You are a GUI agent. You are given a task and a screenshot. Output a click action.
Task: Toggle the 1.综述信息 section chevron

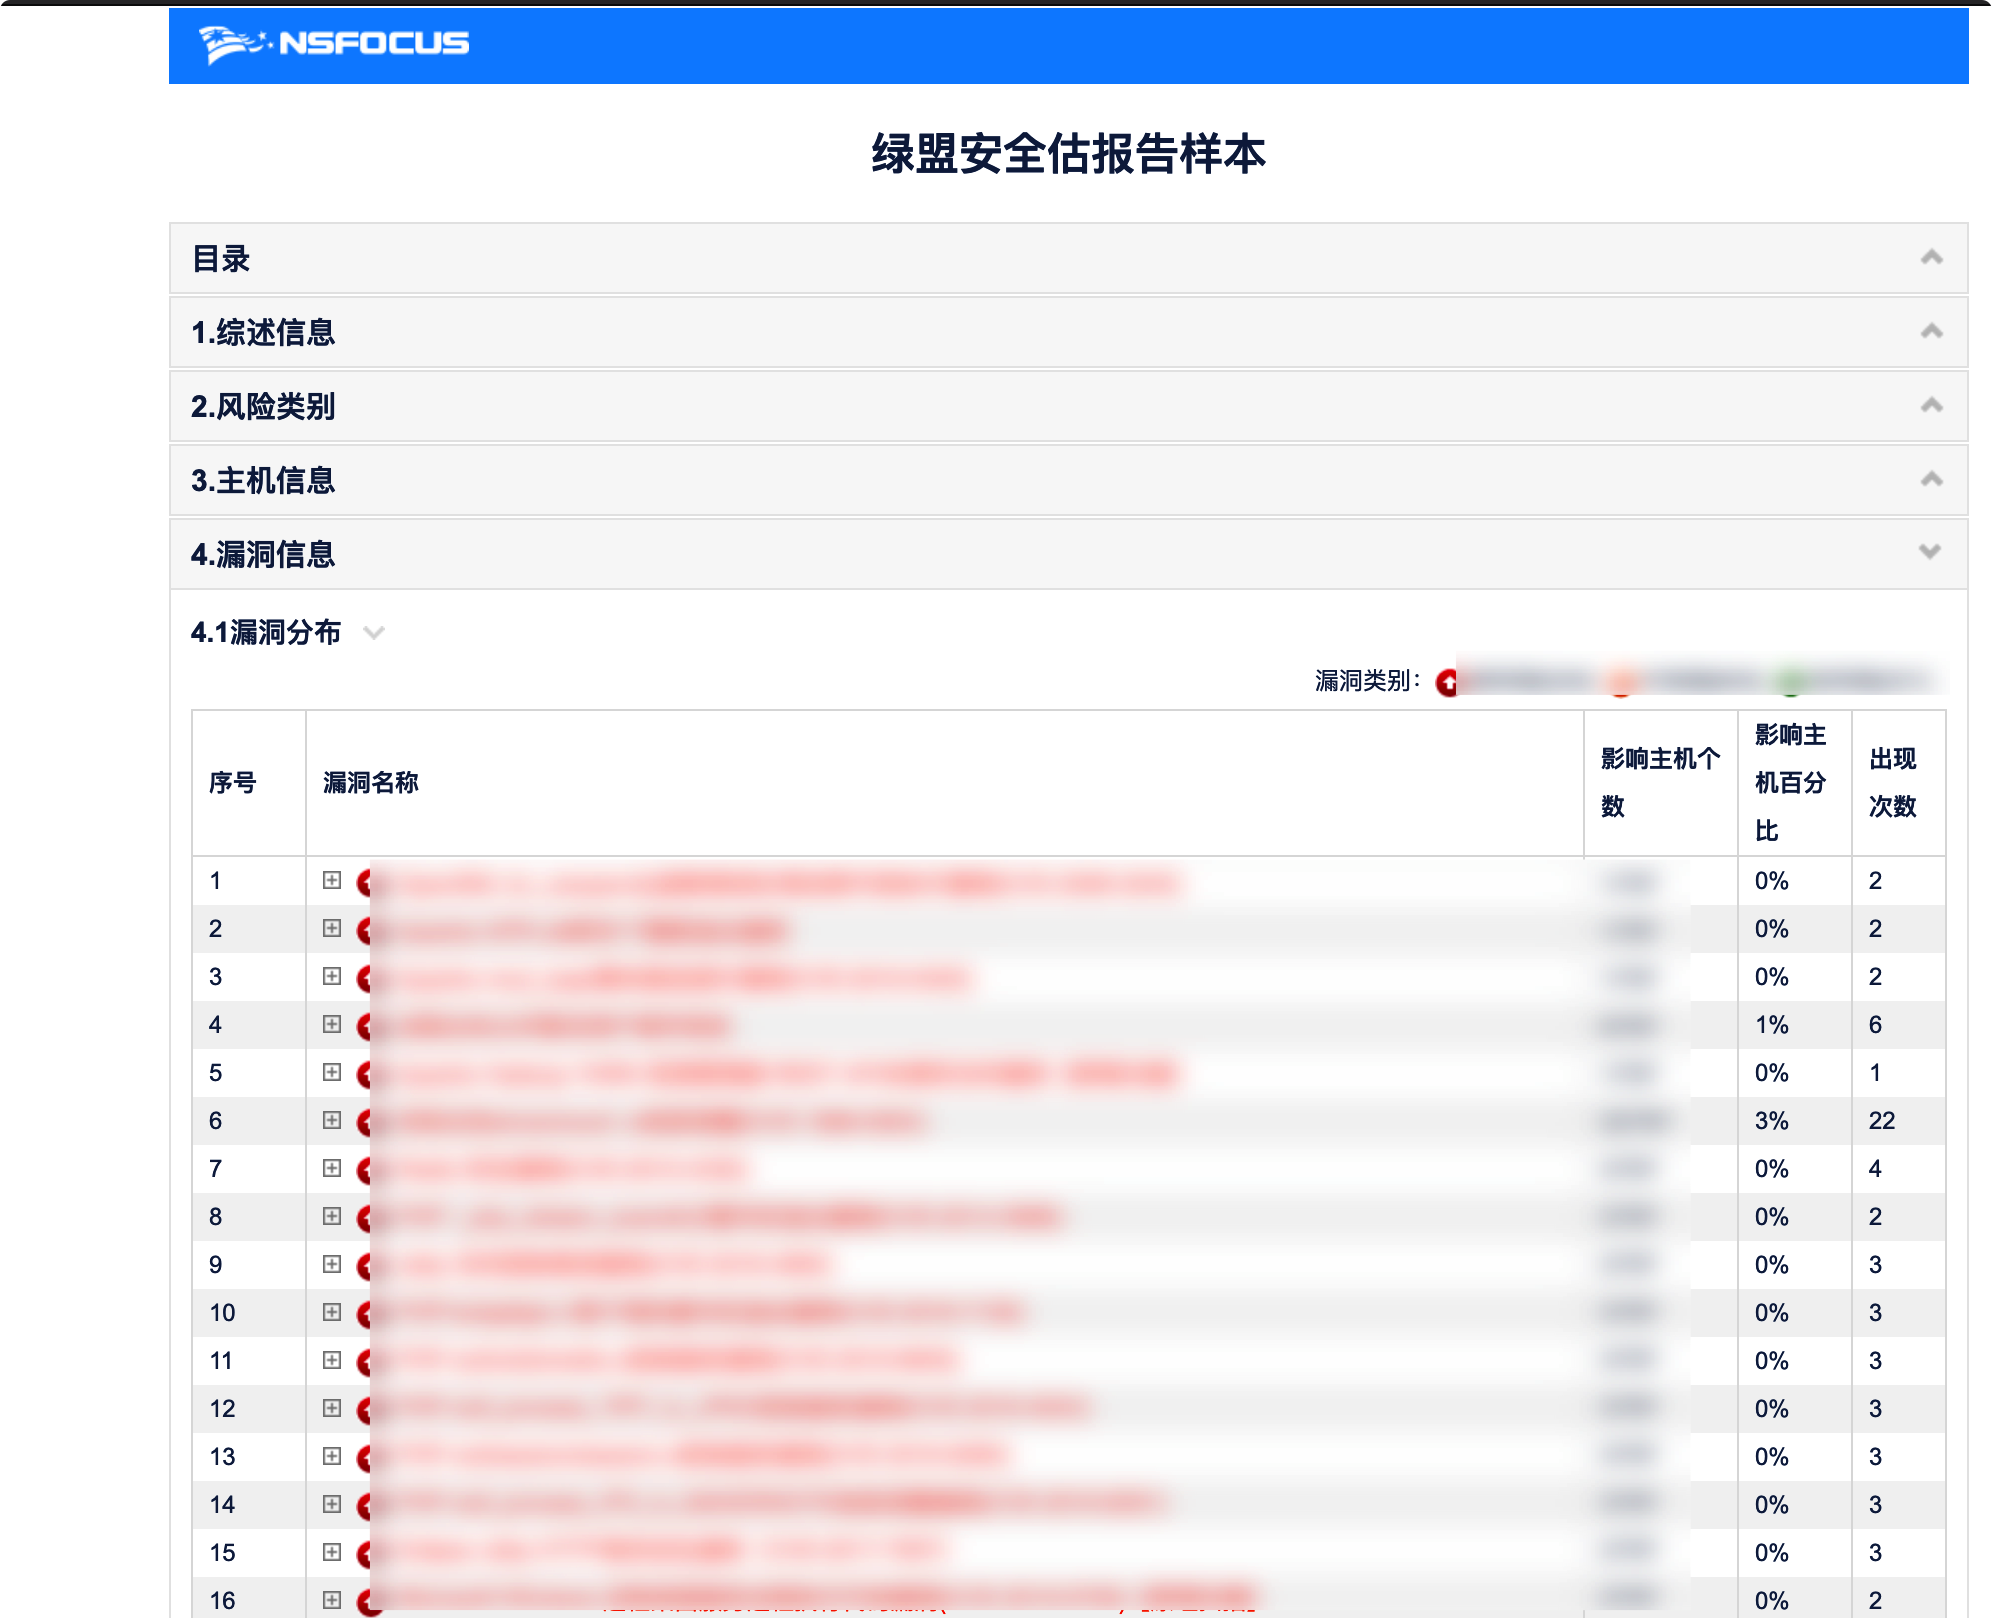[x=1931, y=332]
